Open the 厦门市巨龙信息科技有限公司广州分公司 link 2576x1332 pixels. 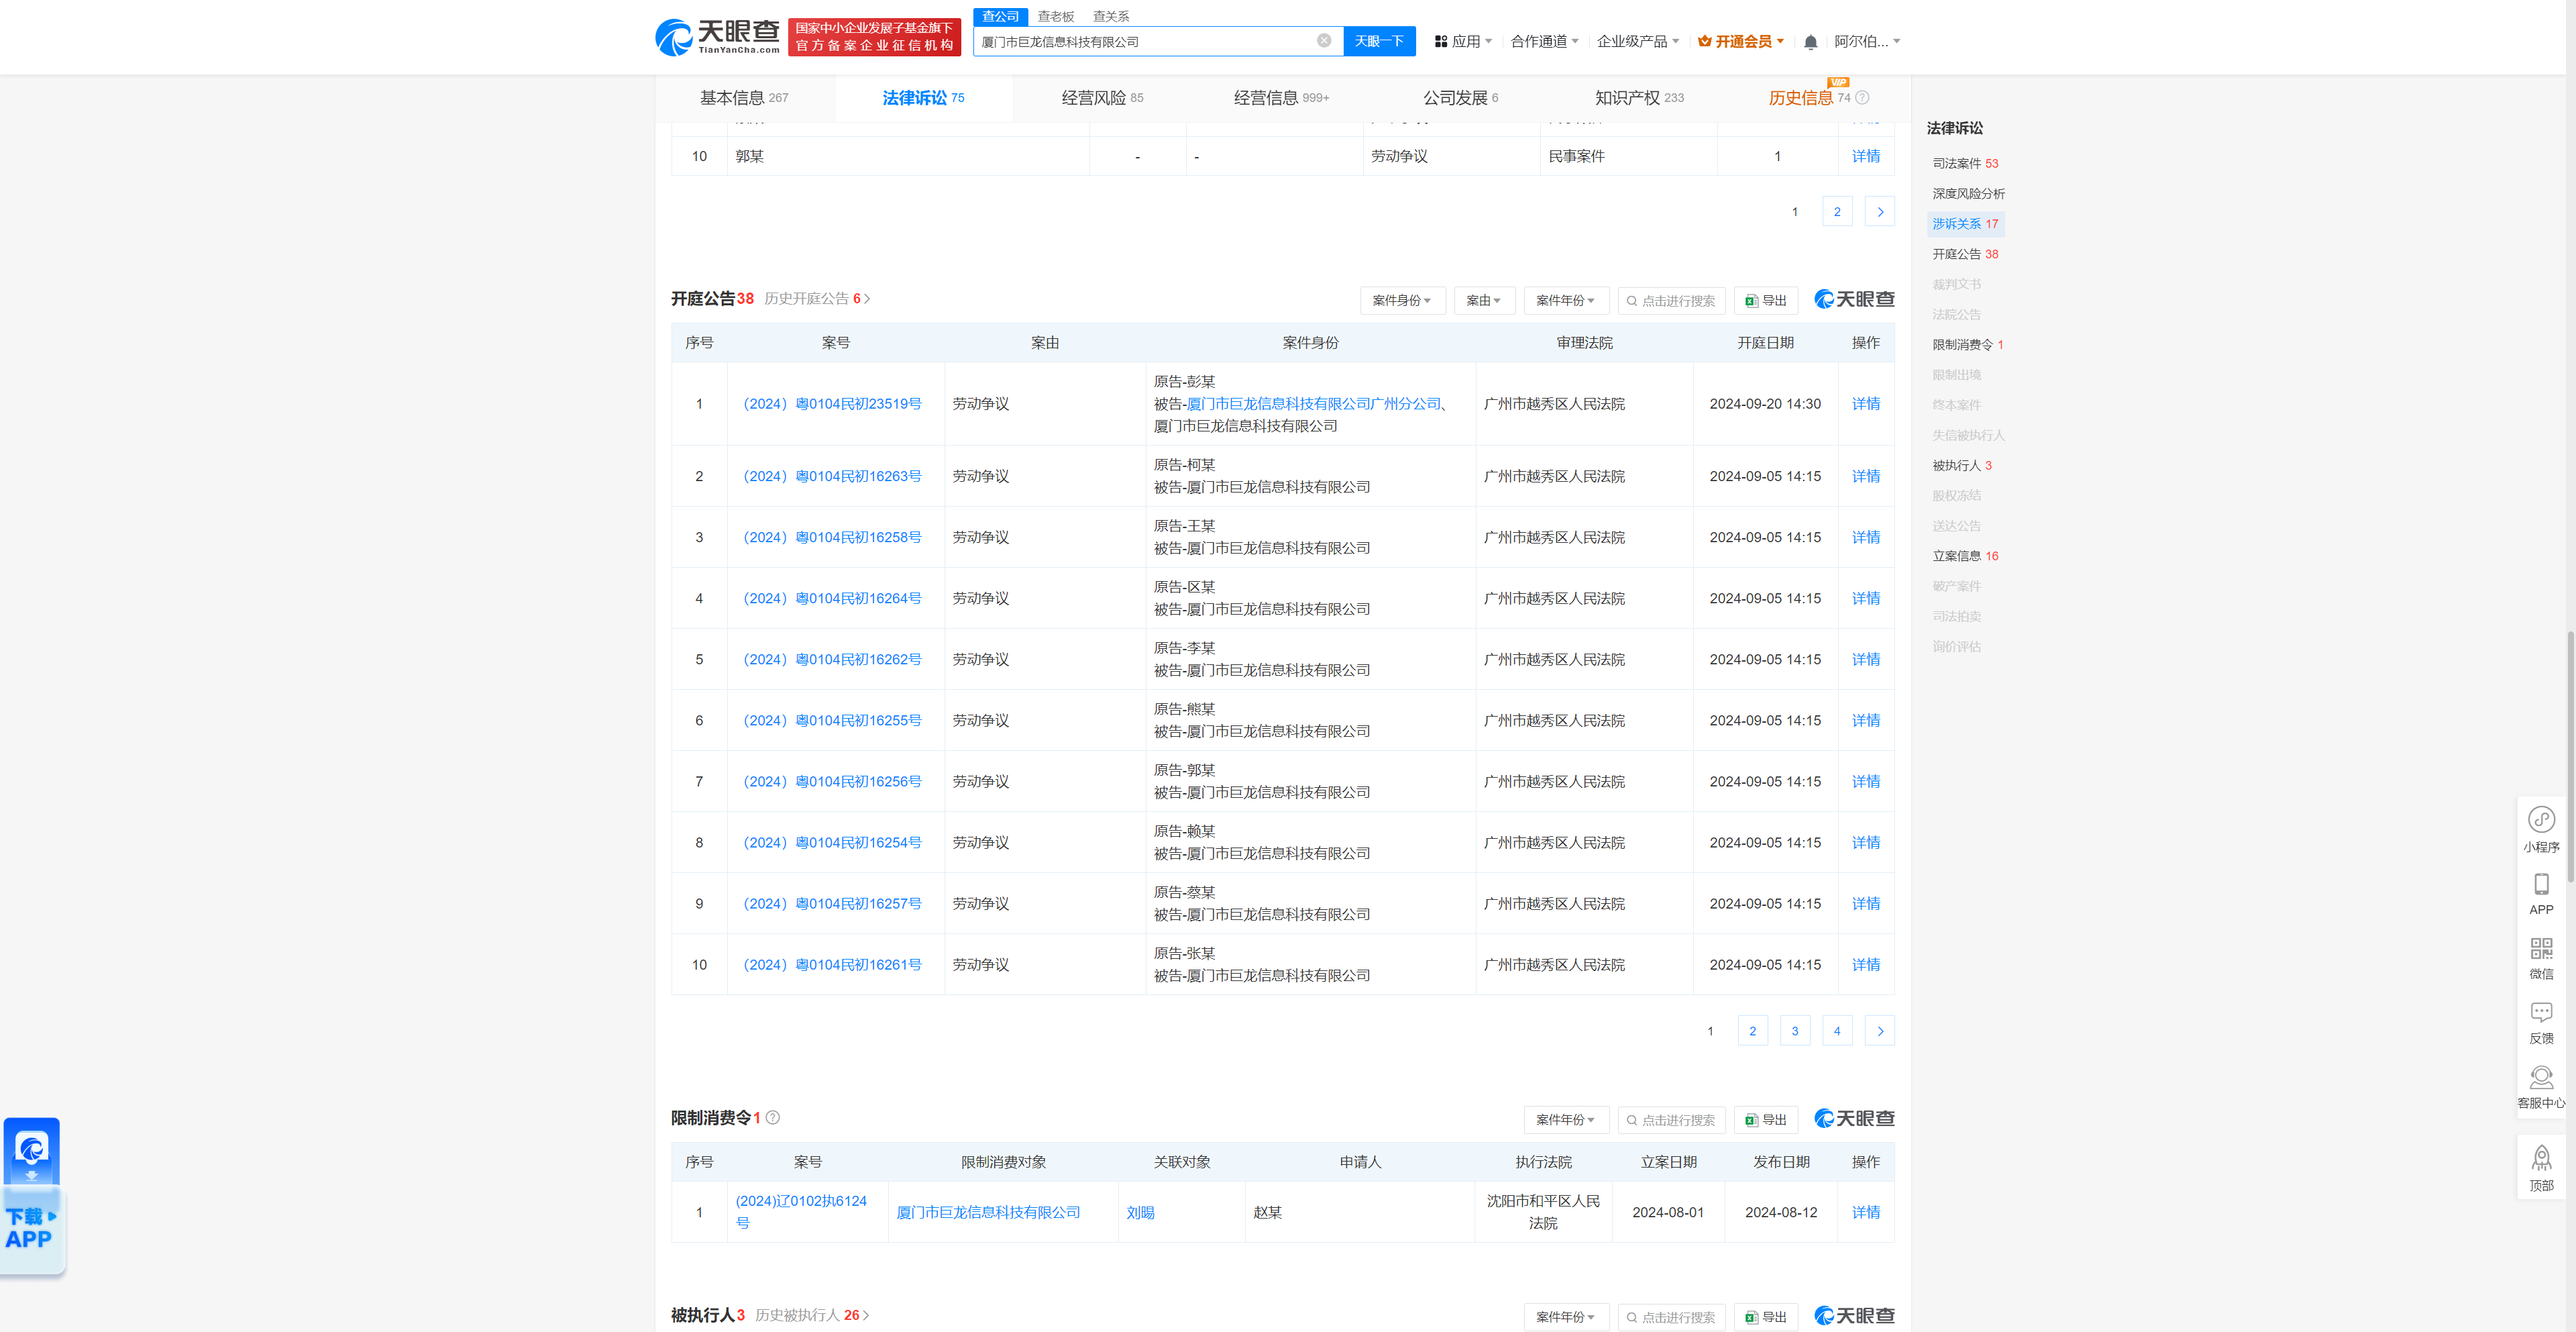1313,403
